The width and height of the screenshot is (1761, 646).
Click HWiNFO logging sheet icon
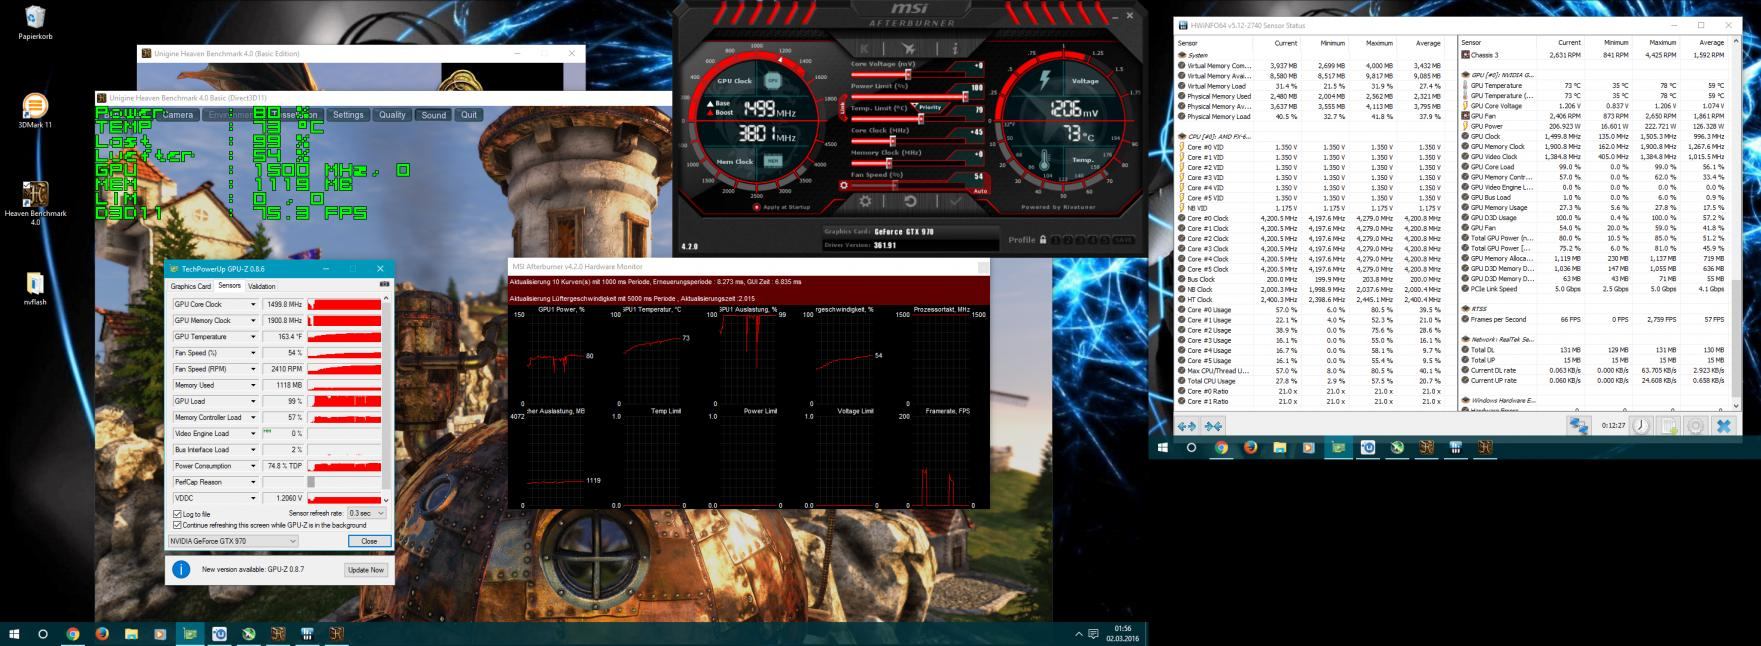point(1668,426)
